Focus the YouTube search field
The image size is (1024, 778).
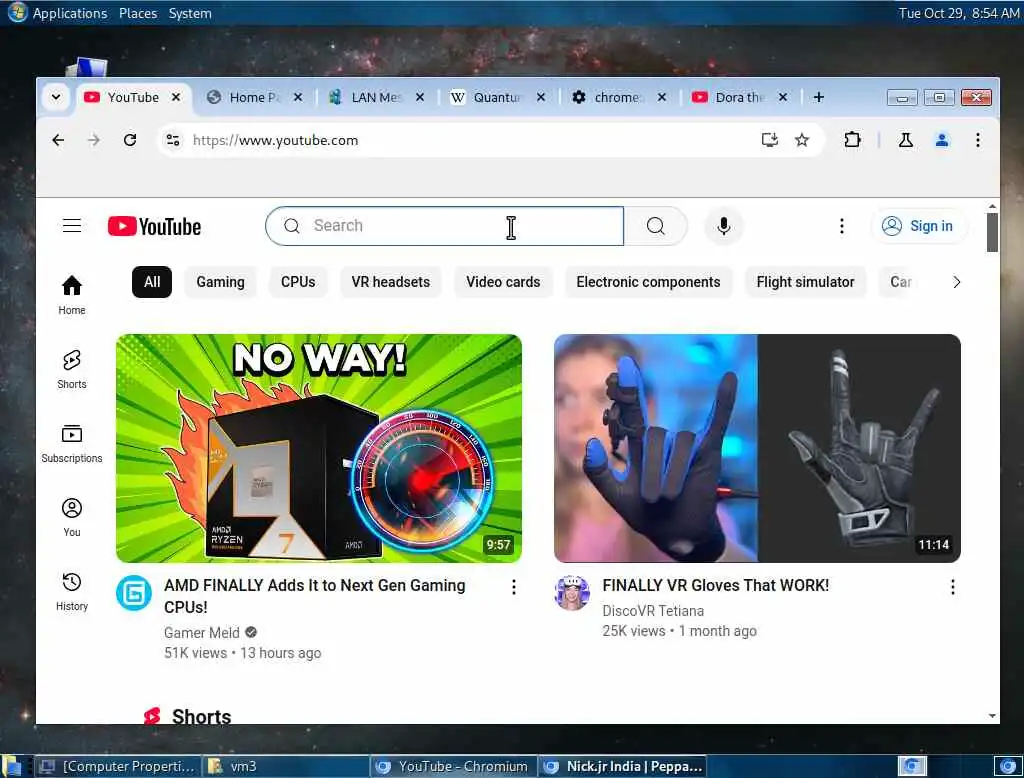click(x=444, y=226)
